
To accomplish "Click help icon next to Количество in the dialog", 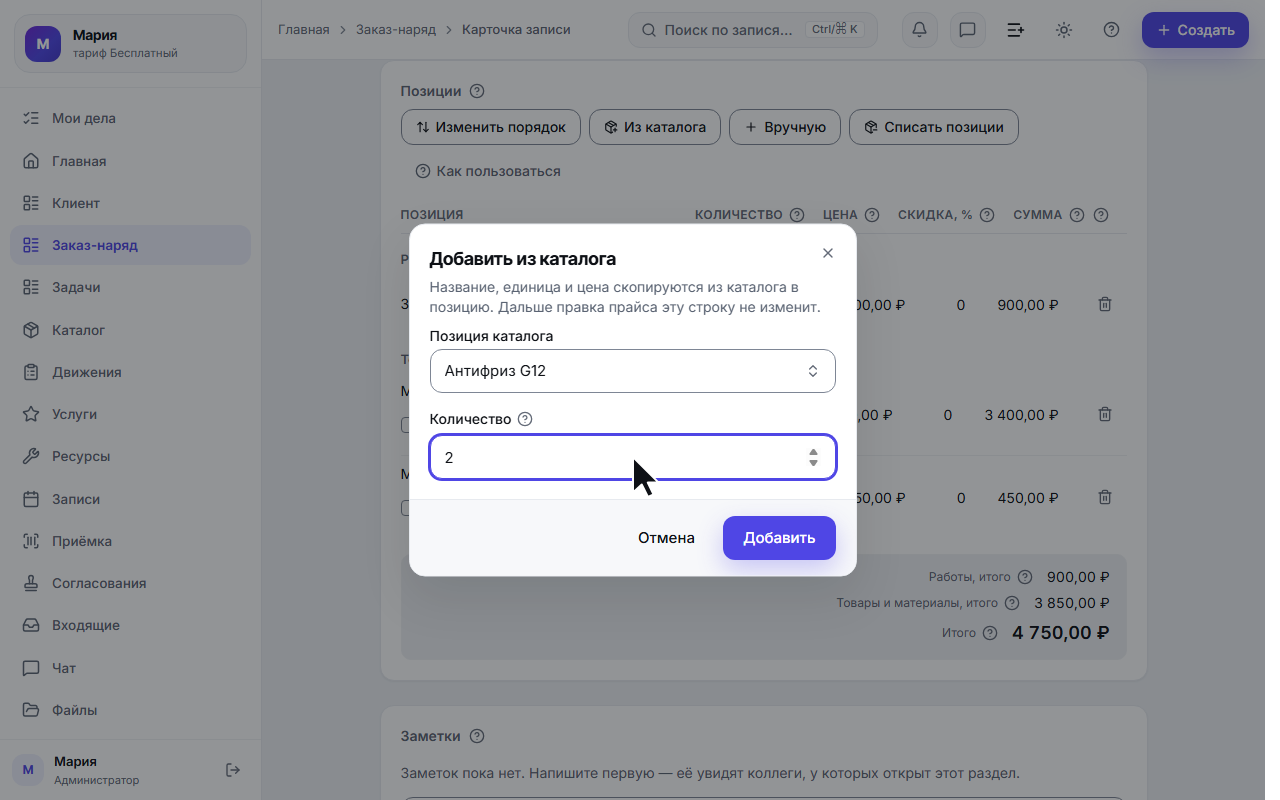I will (x=525, y=419).
